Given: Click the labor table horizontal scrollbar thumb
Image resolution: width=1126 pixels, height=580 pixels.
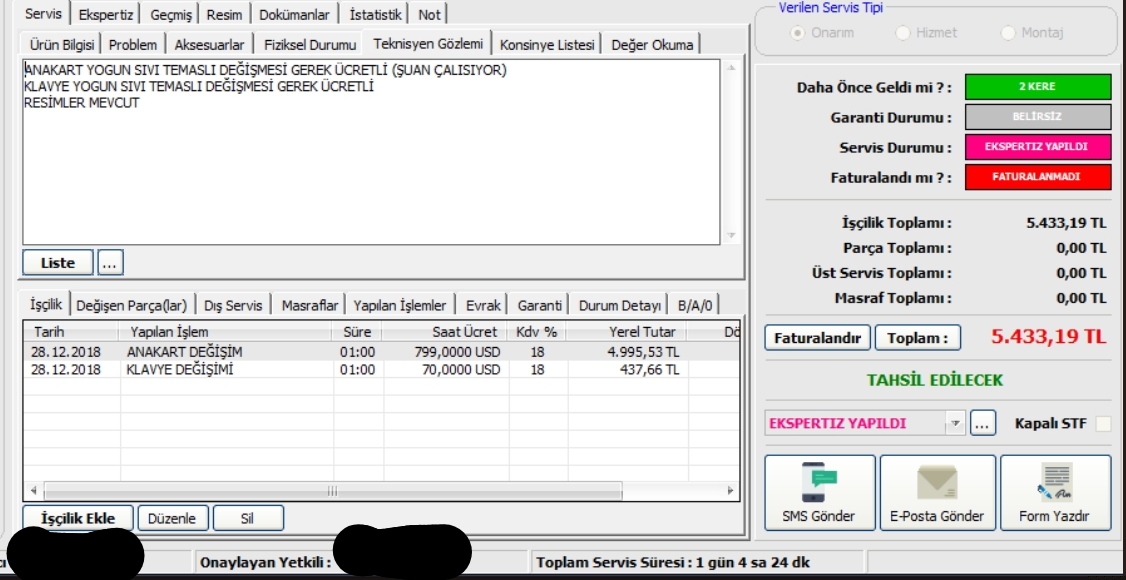Looking at the screenshot, I should 332,491.
